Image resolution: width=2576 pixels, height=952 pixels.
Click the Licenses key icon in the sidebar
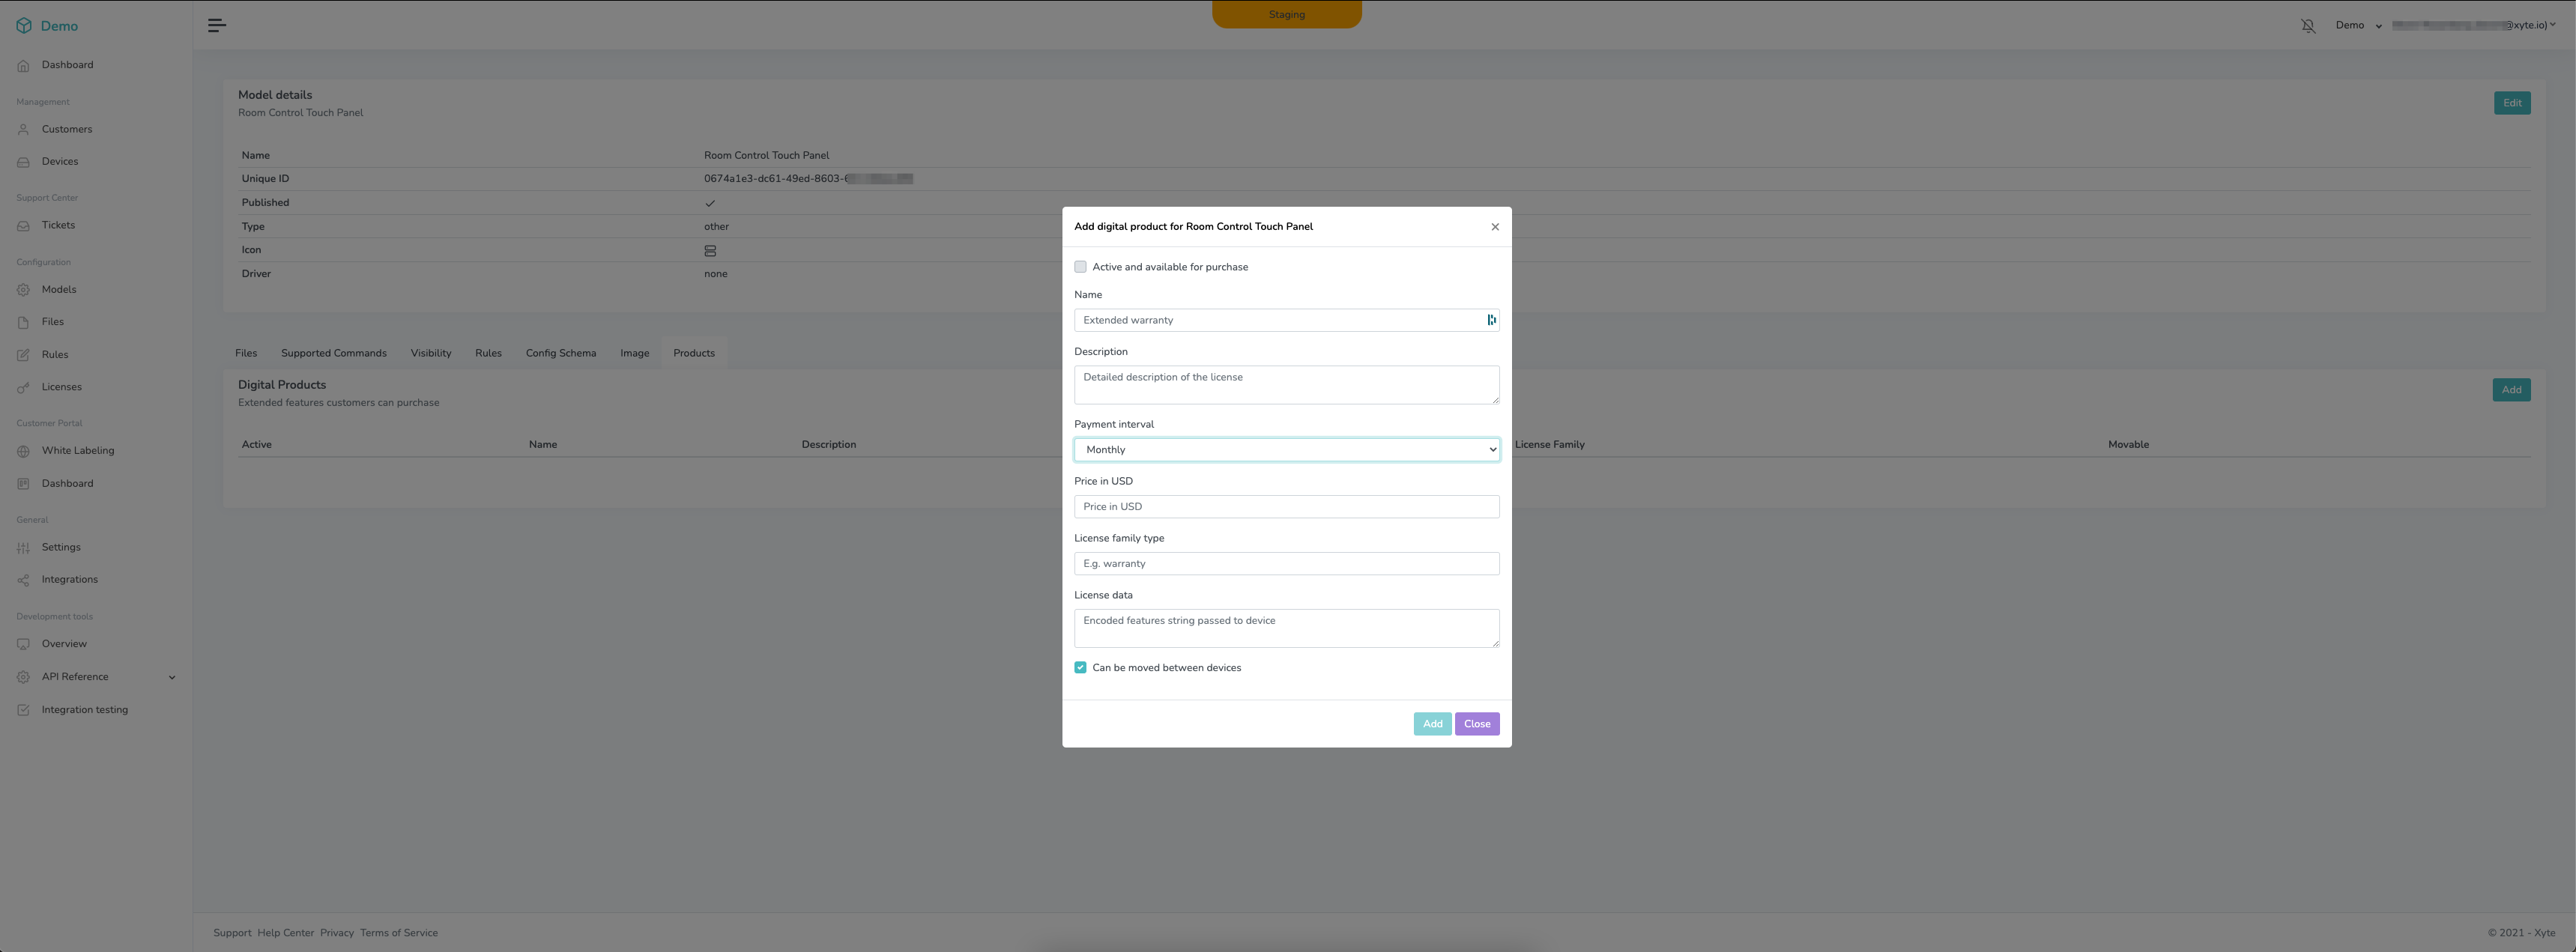(23, 388)
